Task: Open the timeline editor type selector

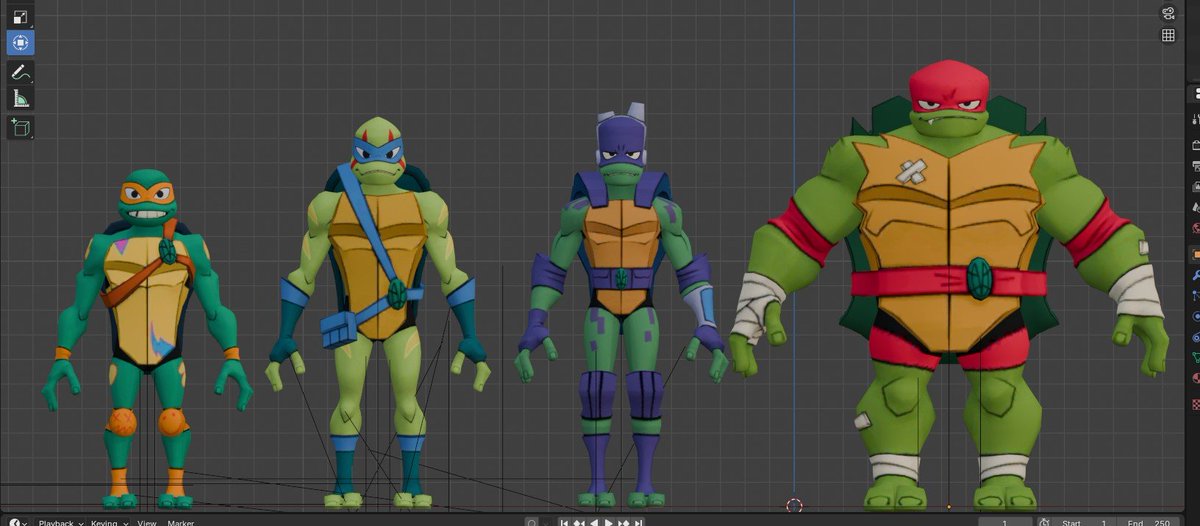Action: pyautogui.click(x=18, y=522)
